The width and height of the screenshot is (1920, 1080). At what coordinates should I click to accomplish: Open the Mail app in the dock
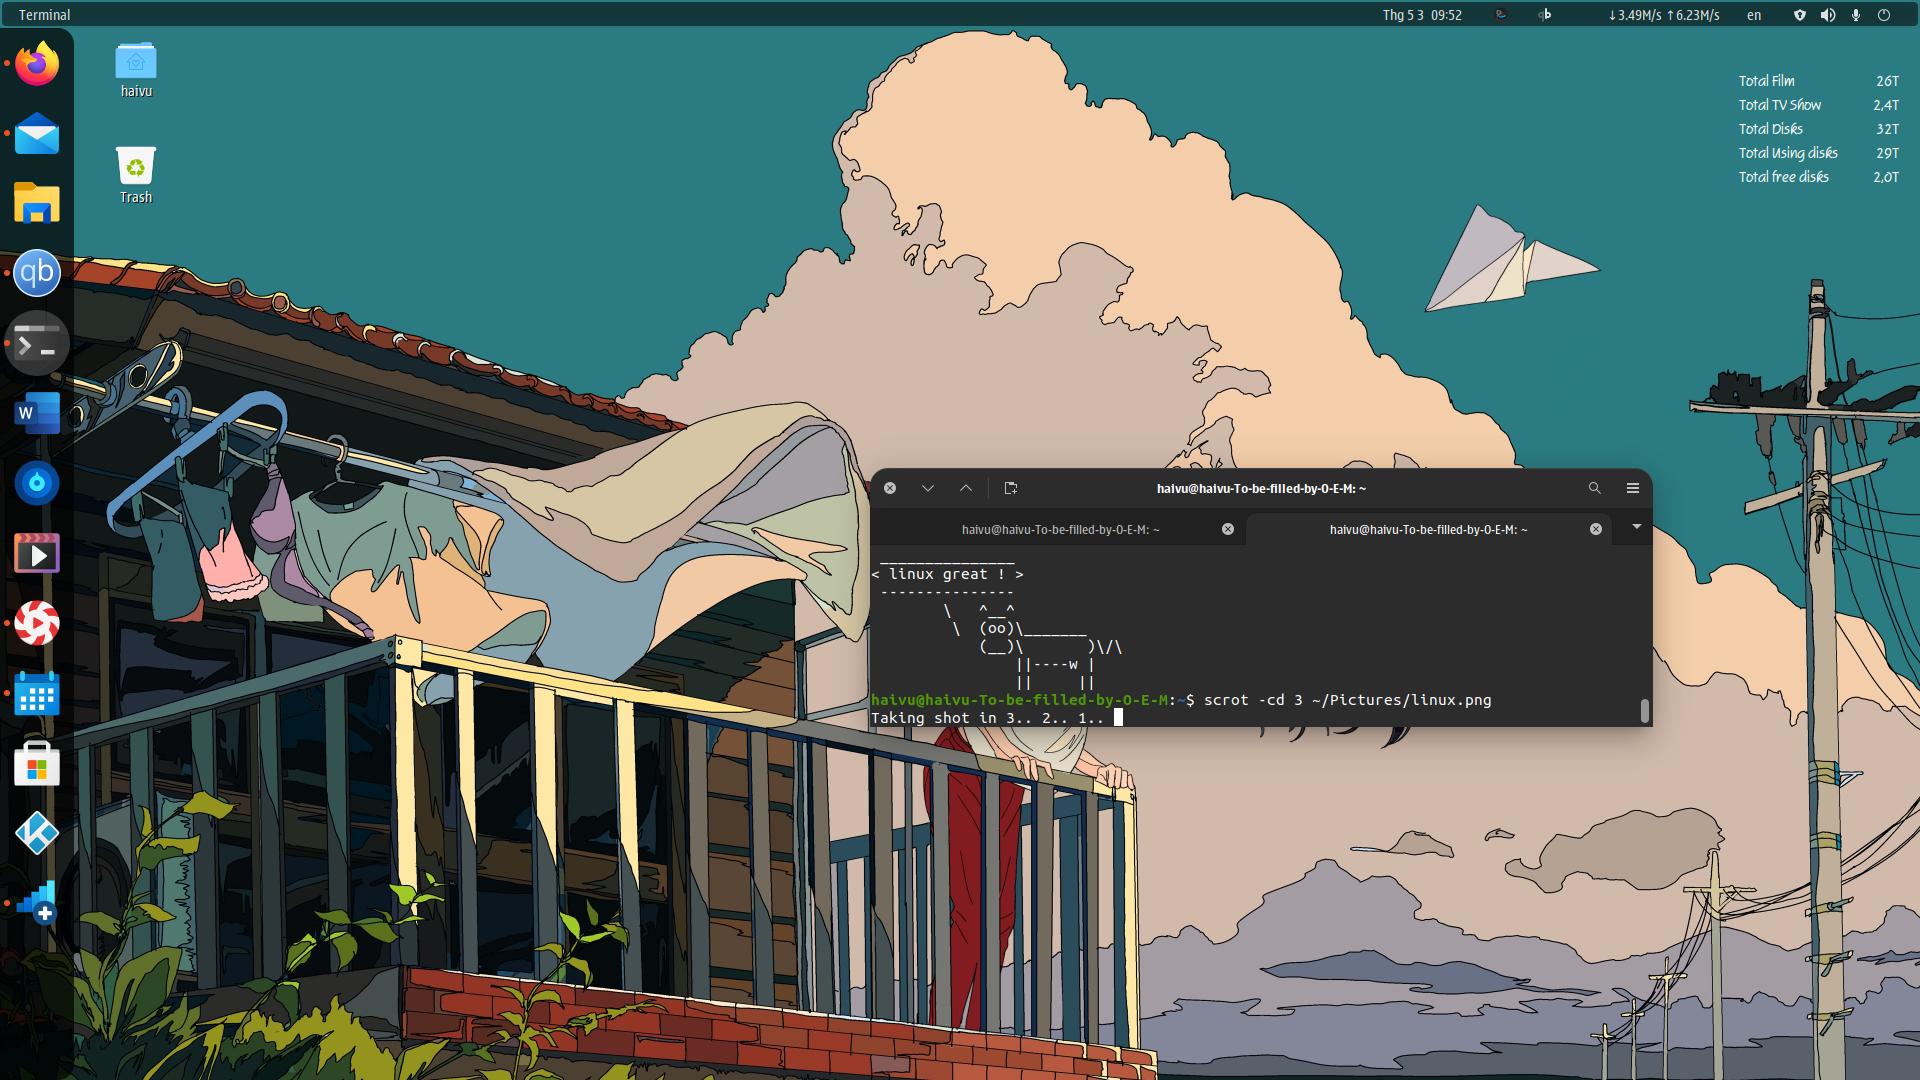click(x=37, y=134)
